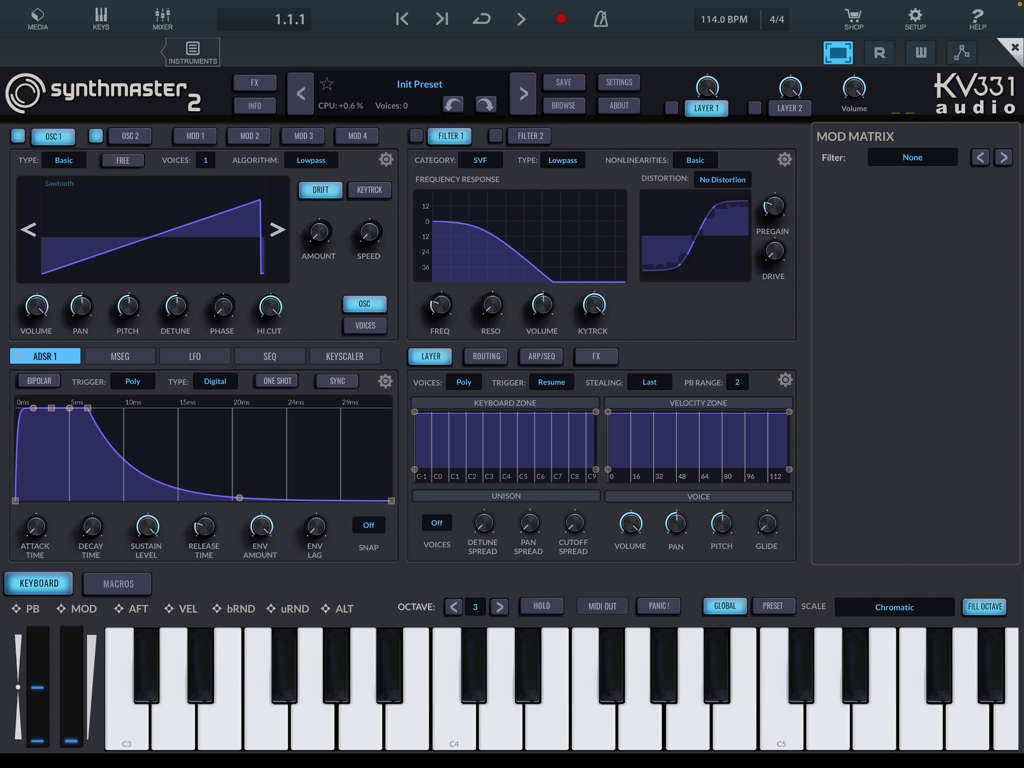This screenshot has height=768, width=1024.
Task: Click the BROWSE button
Action: click(564, 105)
